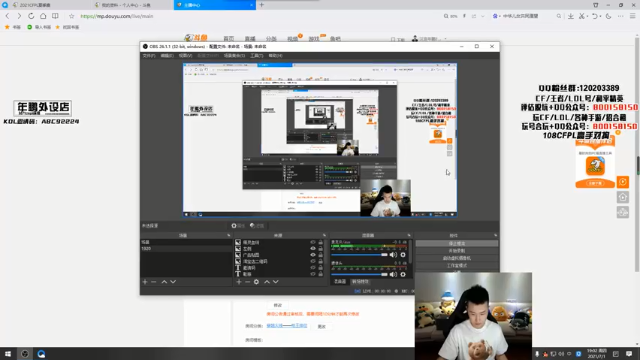Bookmark this page with the star icon
The width and height of the screenshot is (640, 360).
coord(72,16)
